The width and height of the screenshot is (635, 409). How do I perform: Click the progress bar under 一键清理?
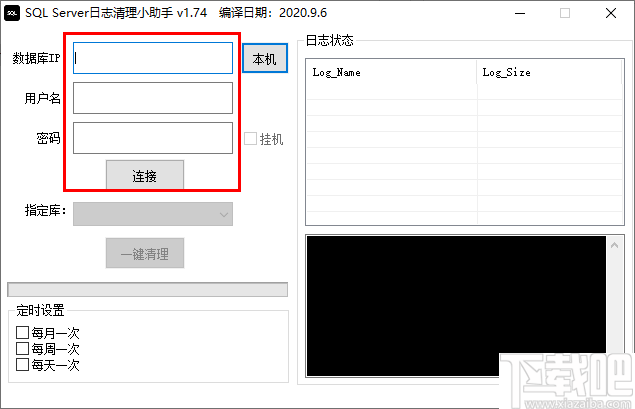[x=147, y=290]
